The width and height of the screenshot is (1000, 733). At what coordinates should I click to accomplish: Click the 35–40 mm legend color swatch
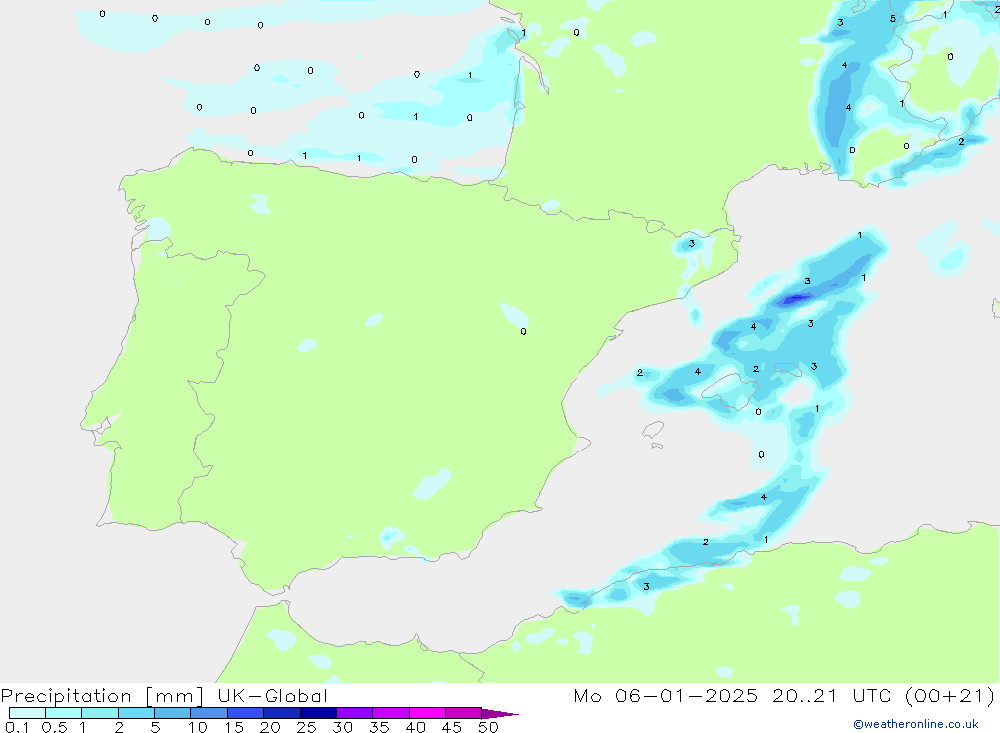pos(391,713)
